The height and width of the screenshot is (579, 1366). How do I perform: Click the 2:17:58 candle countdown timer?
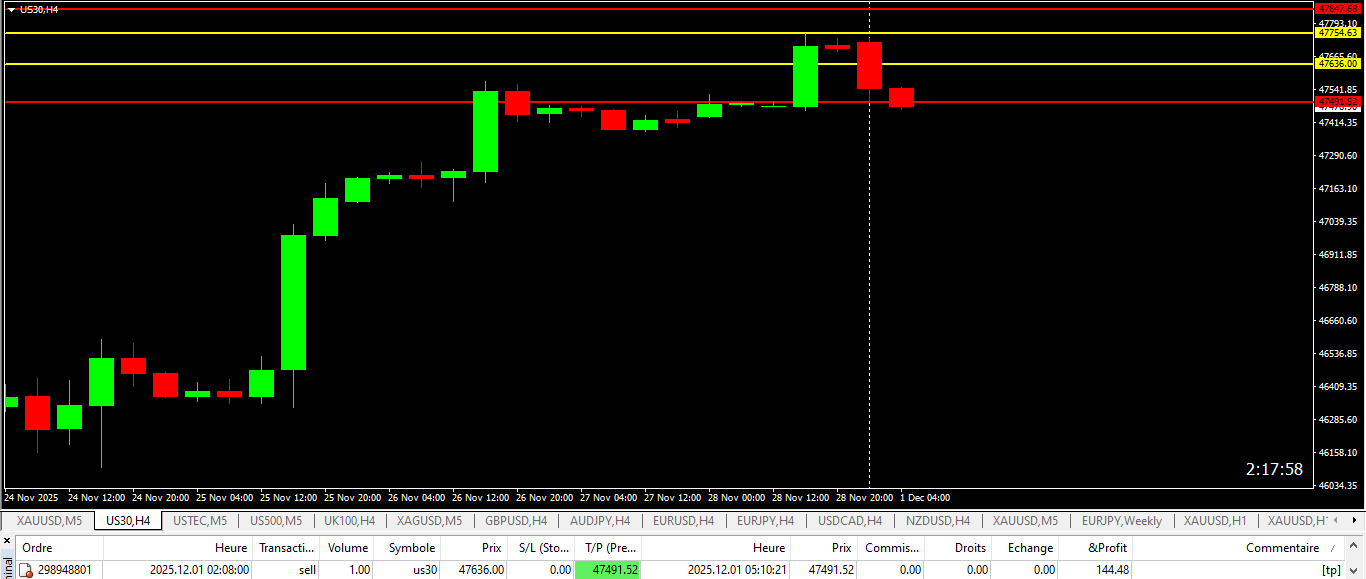tap(1274, 469)
